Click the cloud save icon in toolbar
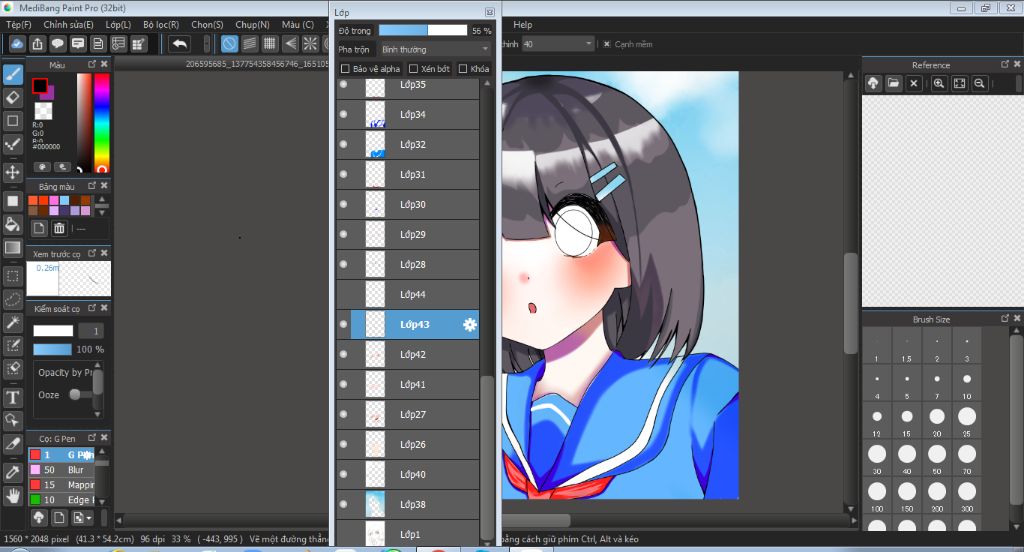This screenshot has height=552, width=1024. click(x=17, y=44)
